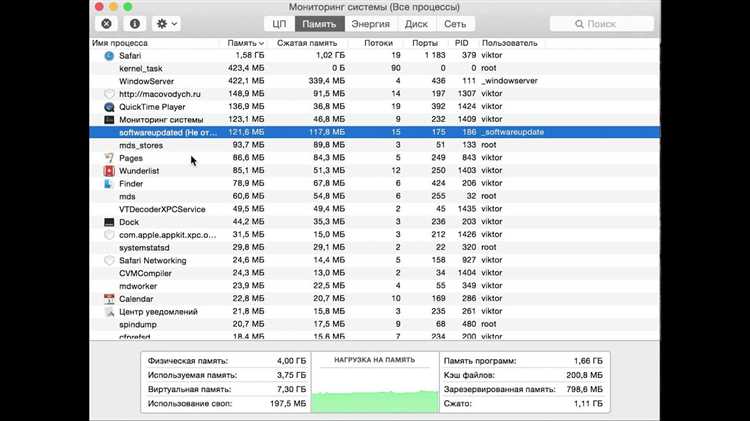
Task: Click the Зарезервированная память label
Action: [500, 389]
